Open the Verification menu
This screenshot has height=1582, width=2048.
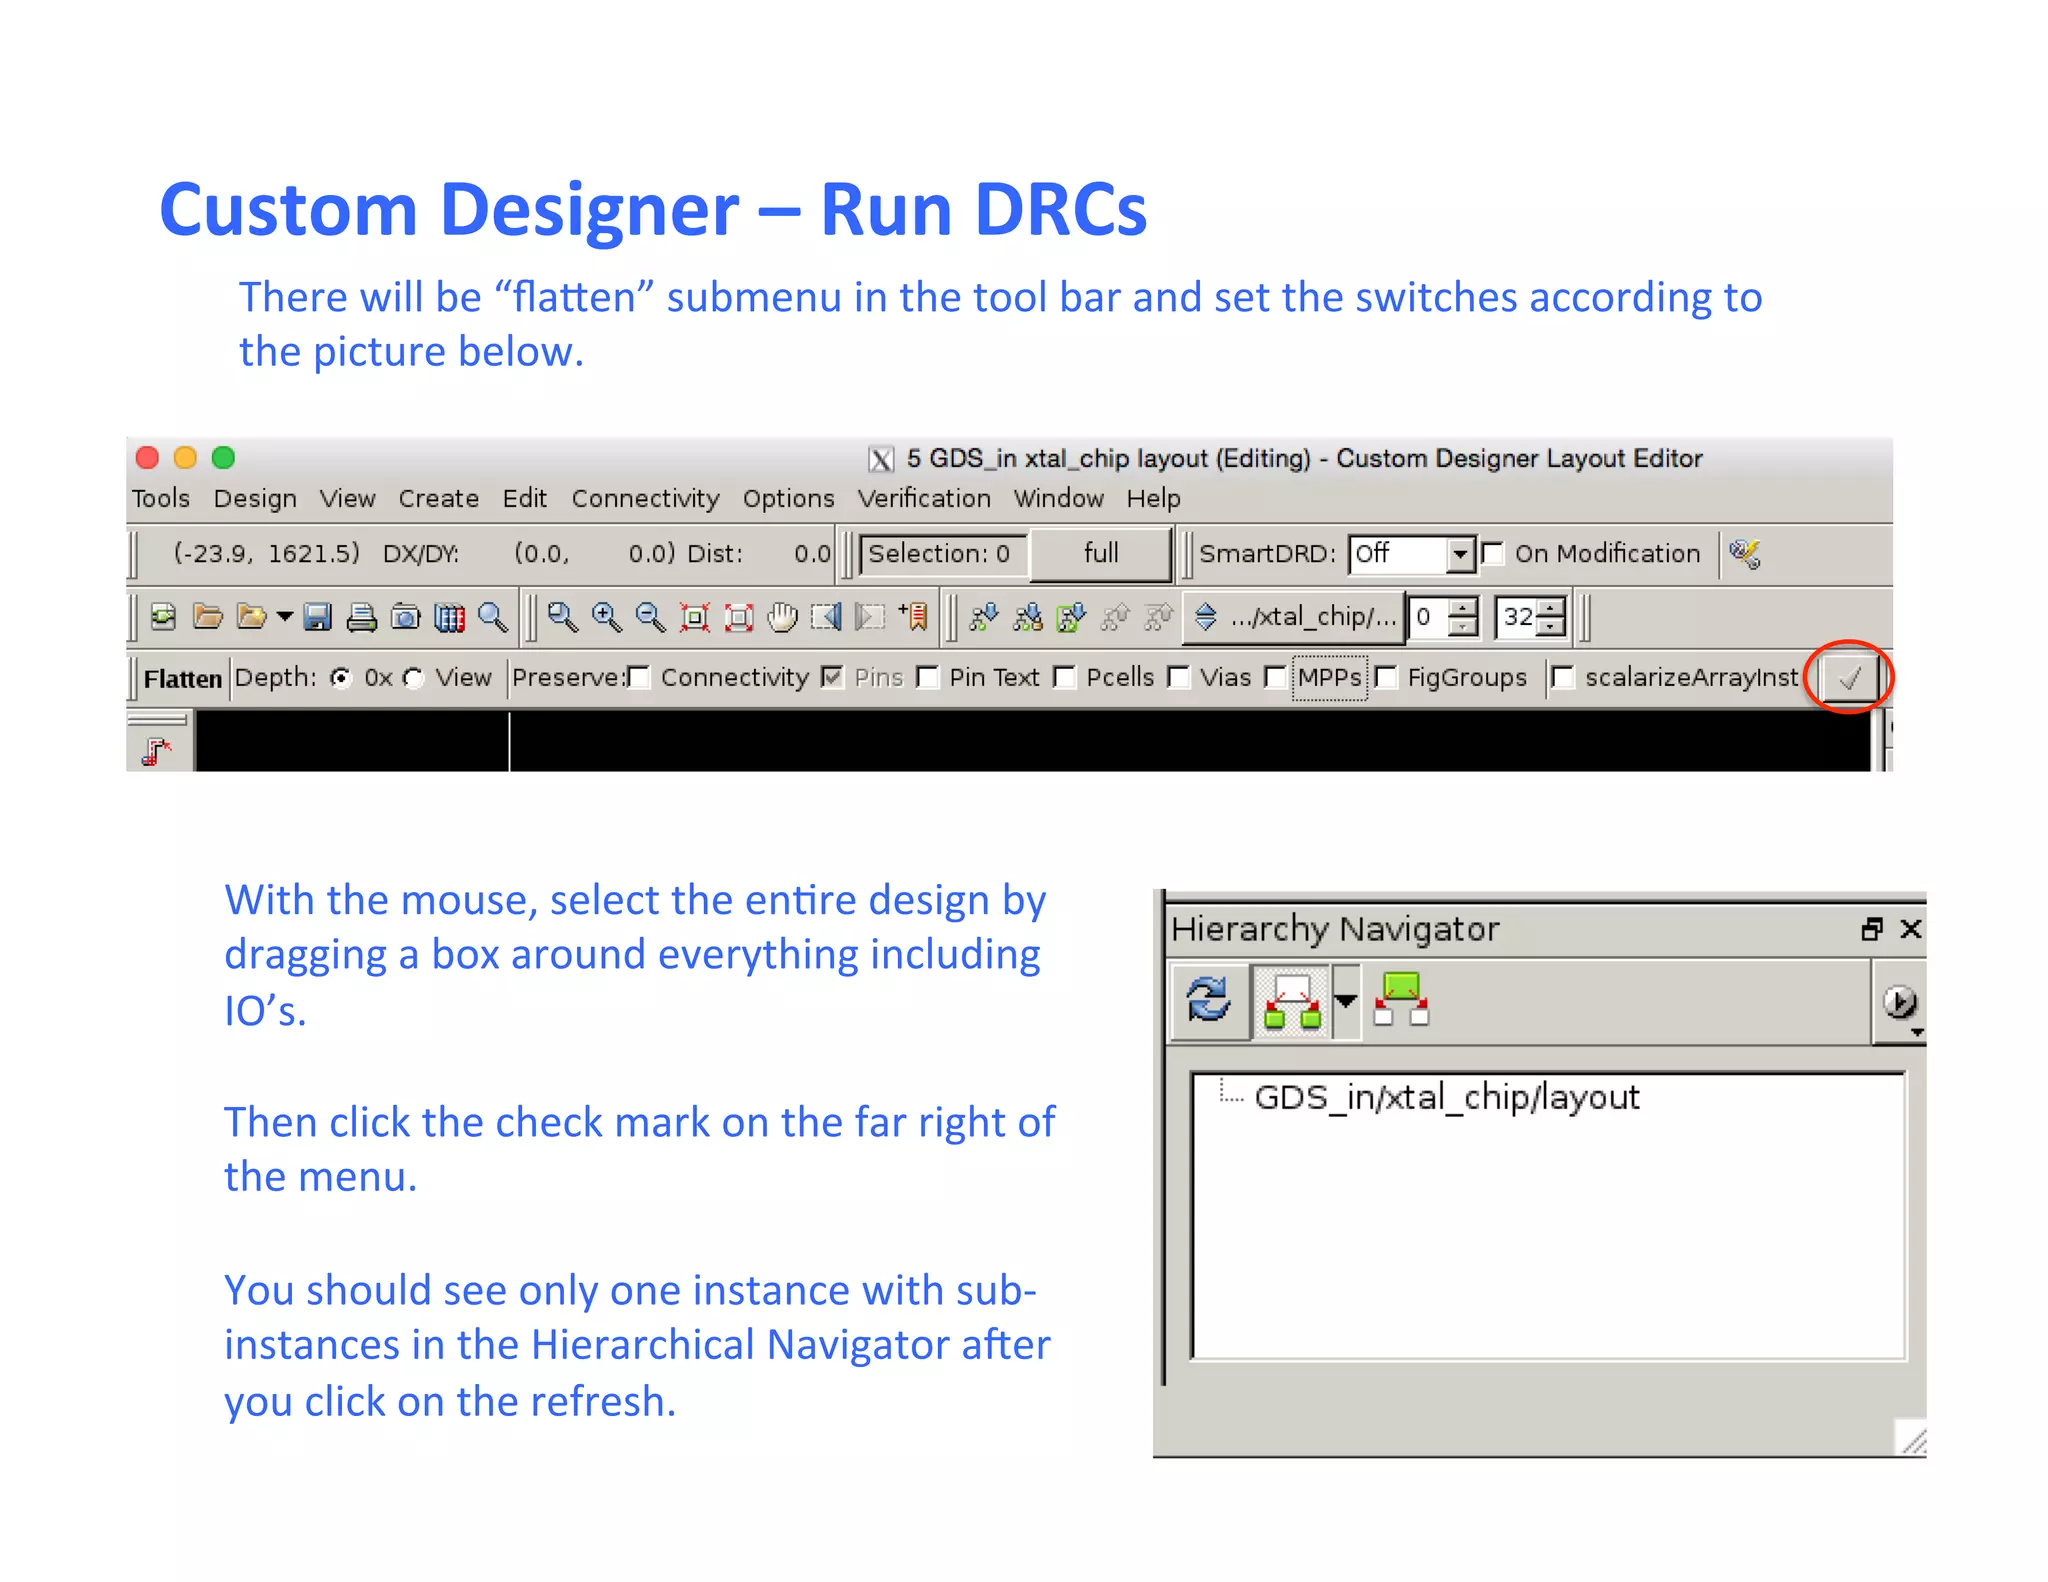923,498
